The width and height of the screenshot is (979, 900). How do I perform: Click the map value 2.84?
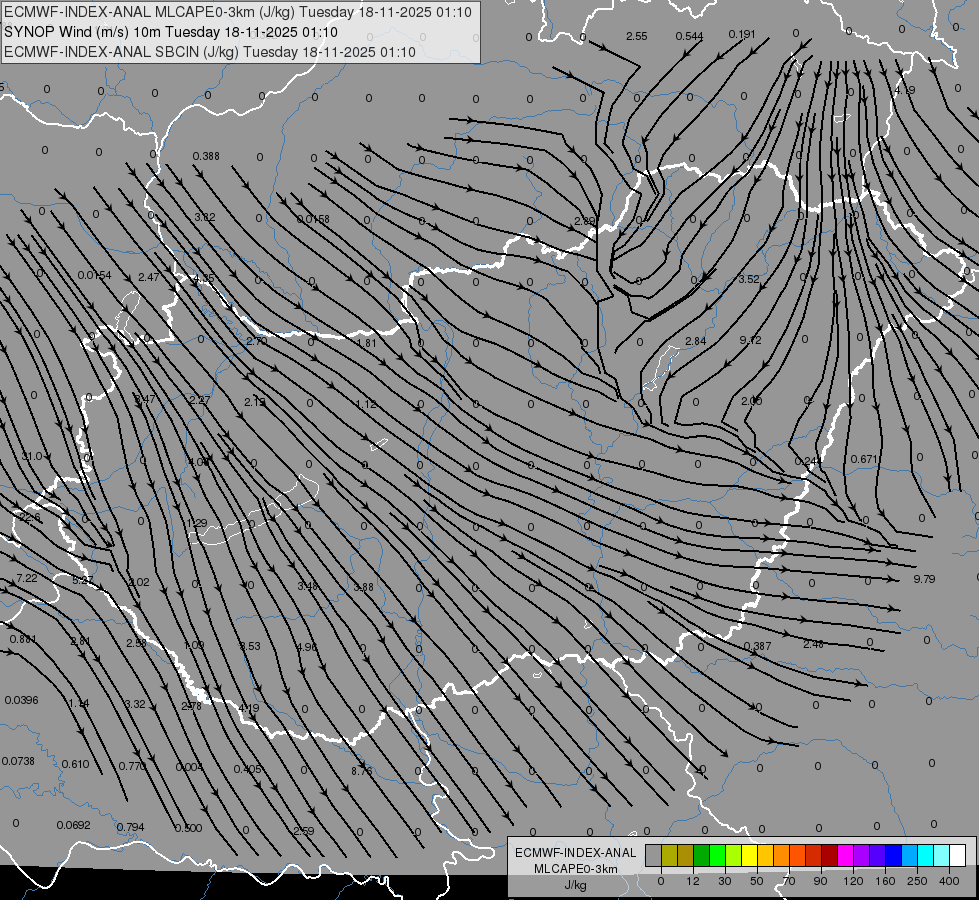(696, 341)
